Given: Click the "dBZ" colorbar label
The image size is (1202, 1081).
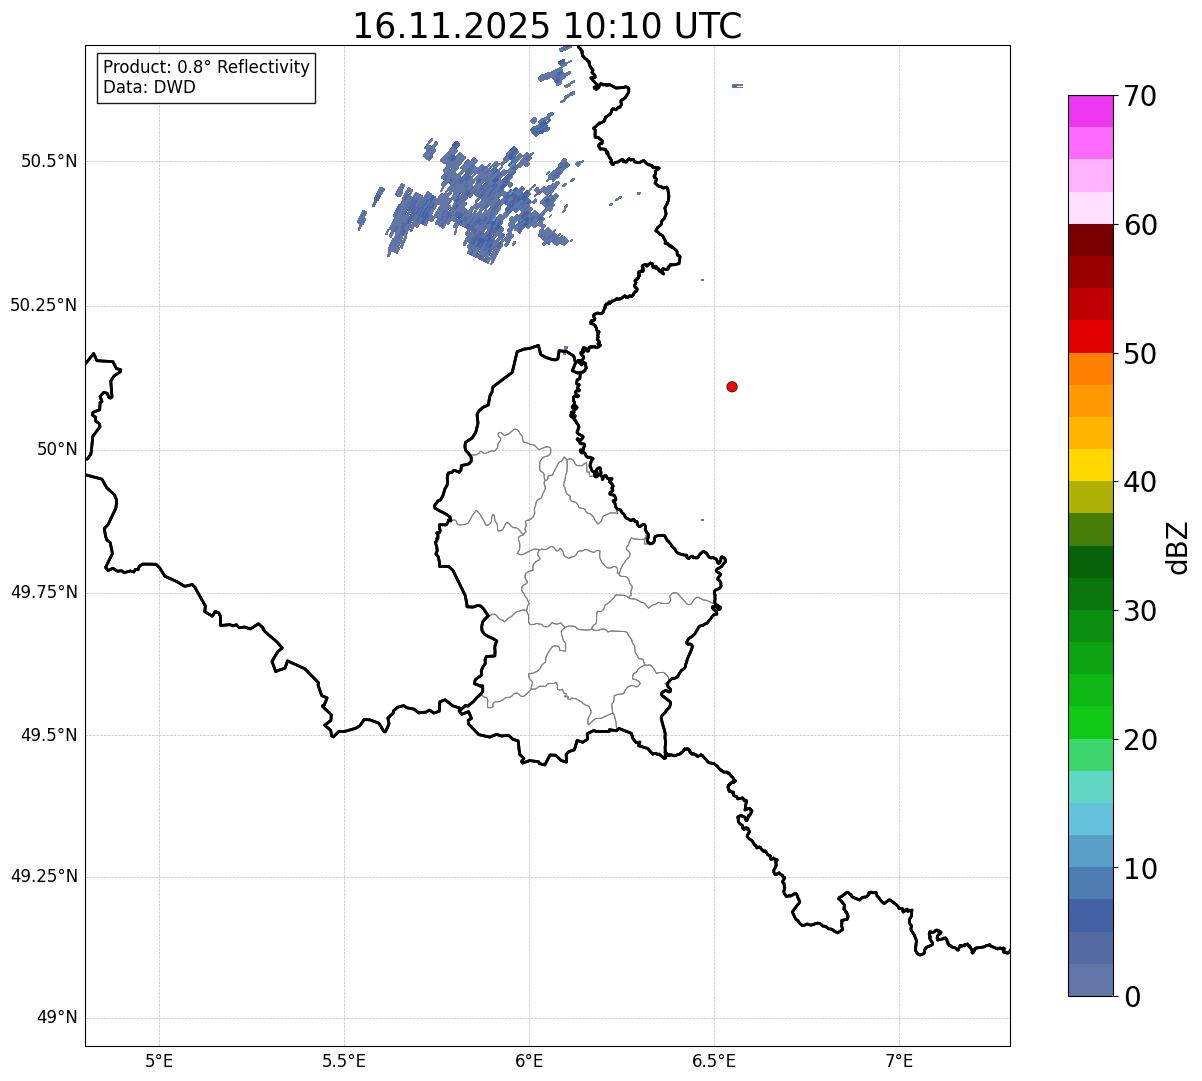Looking at the screenshot, I should click(1178, 547).
